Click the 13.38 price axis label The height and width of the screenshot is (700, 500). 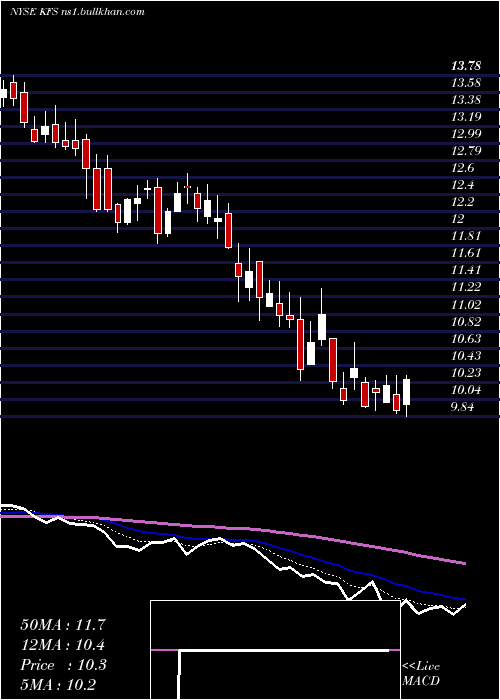point(466,100)
